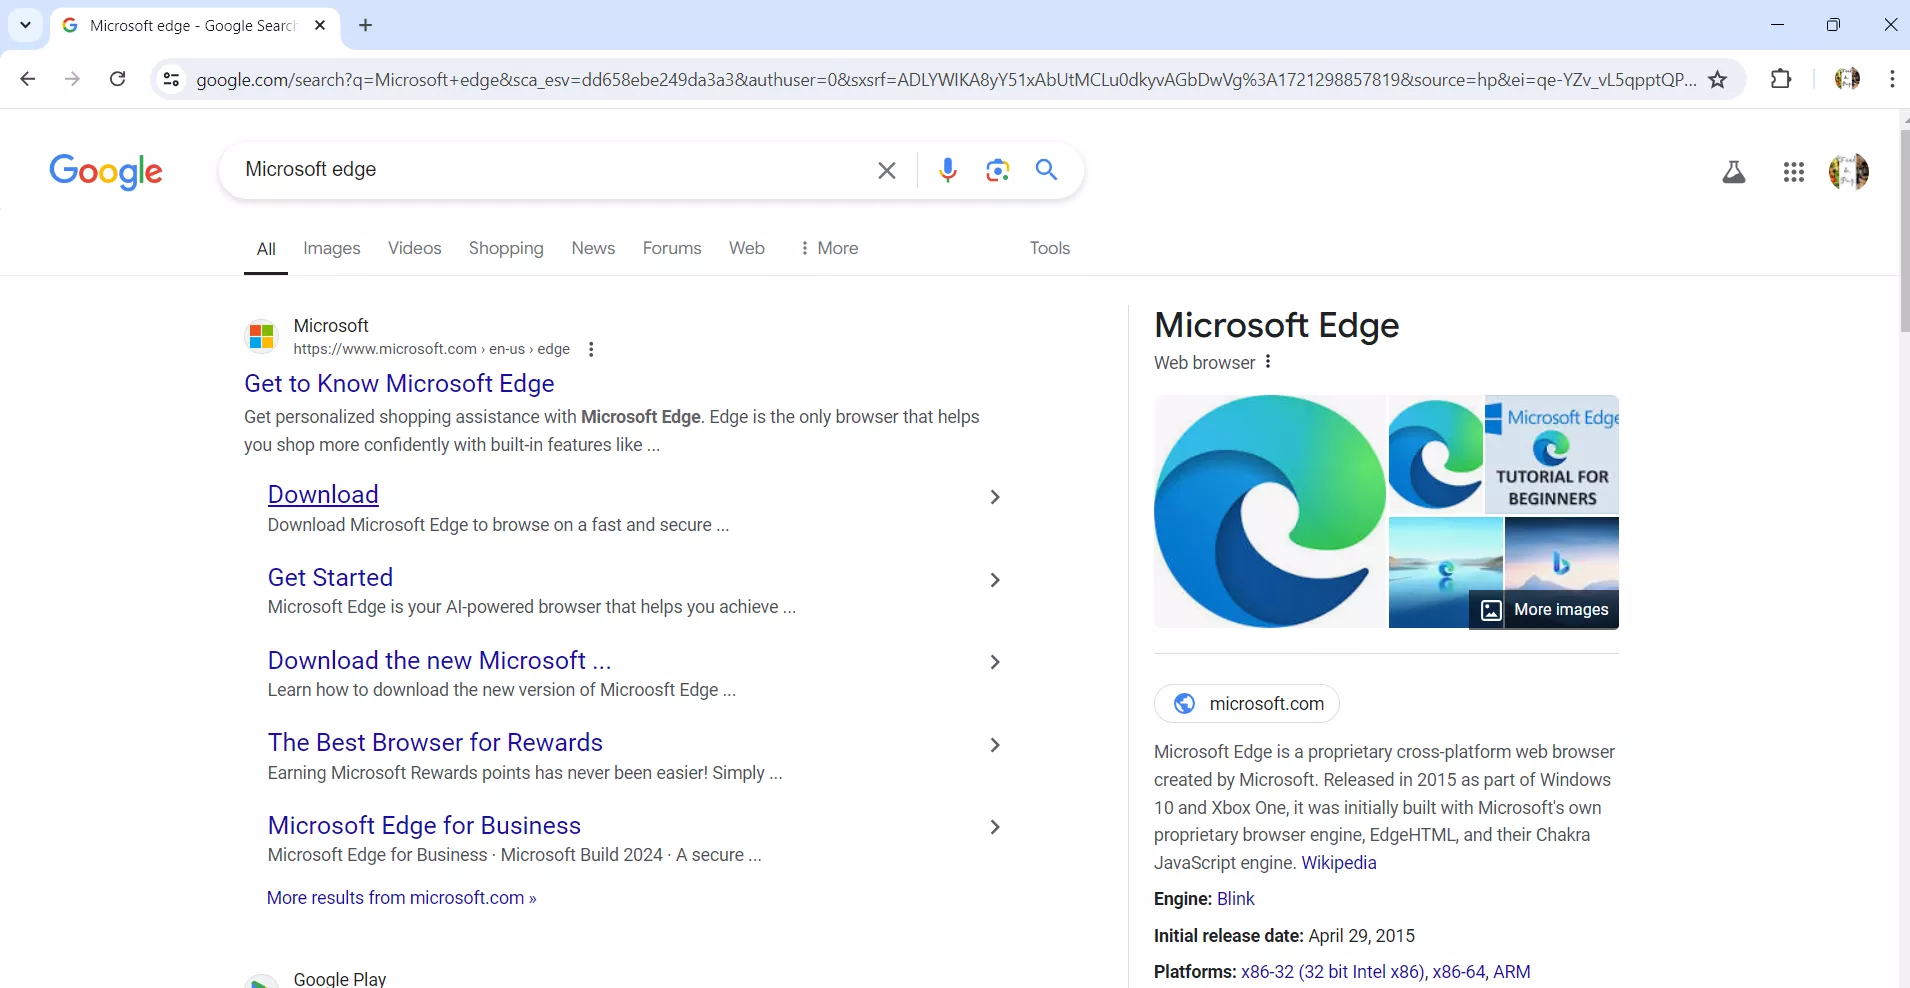The height and width of the screenshot is (988, 1910).
Task: Open the Wikipedia link in the knowledge panel
Action: [x=1338, y=863]
